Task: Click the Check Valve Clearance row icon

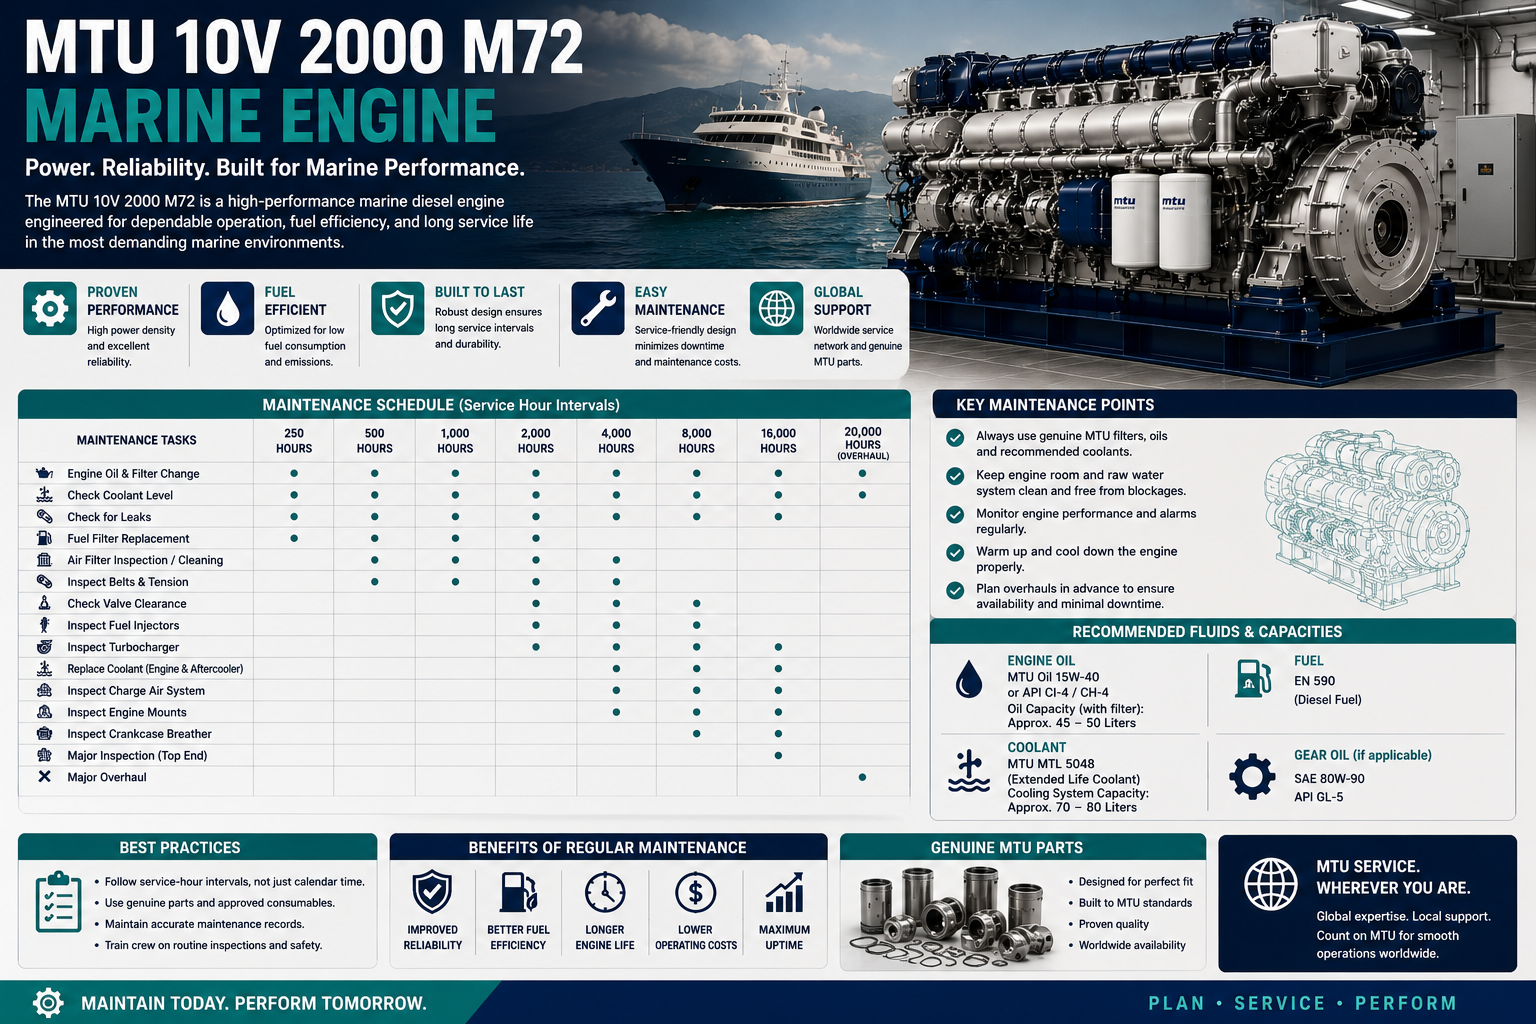Action: coord(44,603)
